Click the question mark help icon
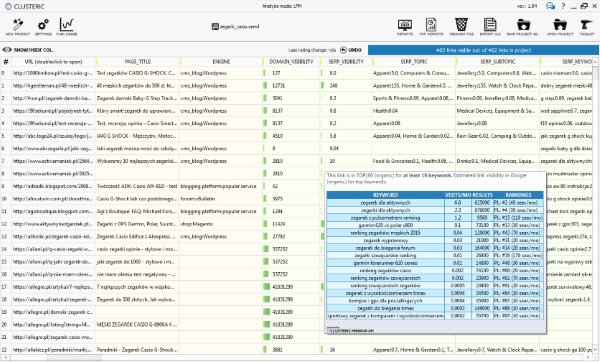This screenshot has height=362, width=600. click(563, 6)
